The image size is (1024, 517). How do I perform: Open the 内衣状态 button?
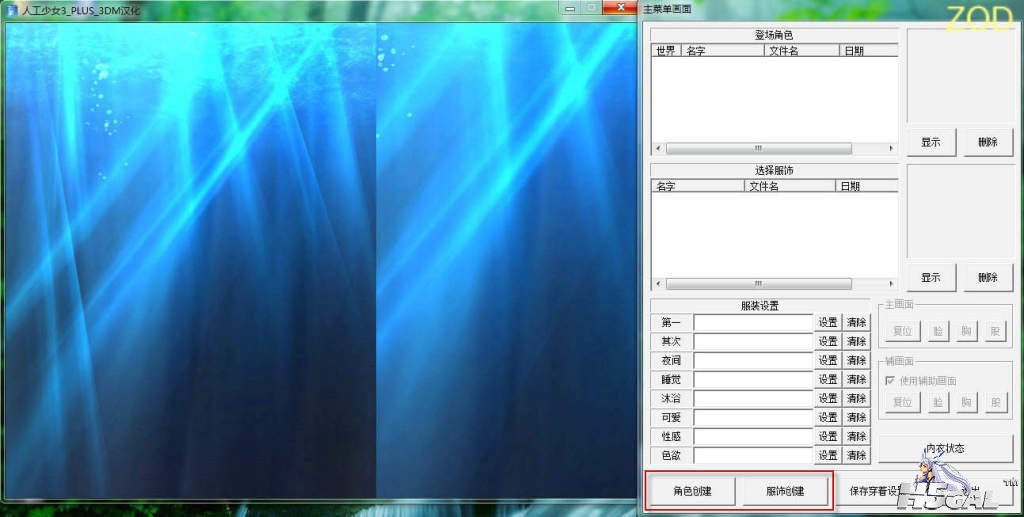click(x=945, y=448)
